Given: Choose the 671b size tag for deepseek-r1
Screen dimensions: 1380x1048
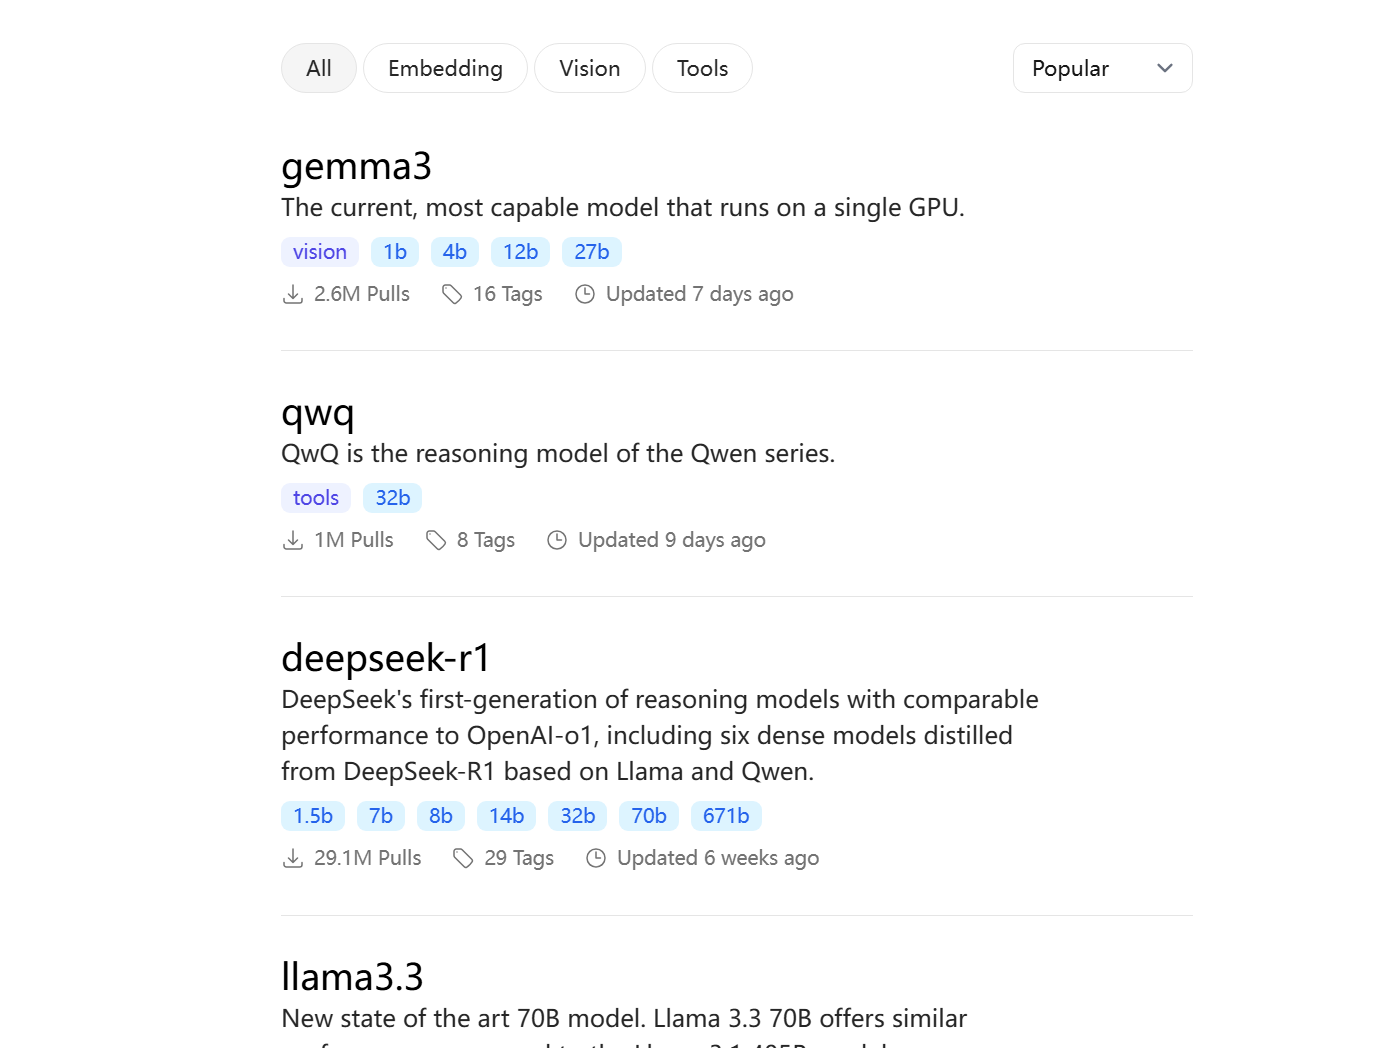Looking at the screenshot, I should pos(726,816).
